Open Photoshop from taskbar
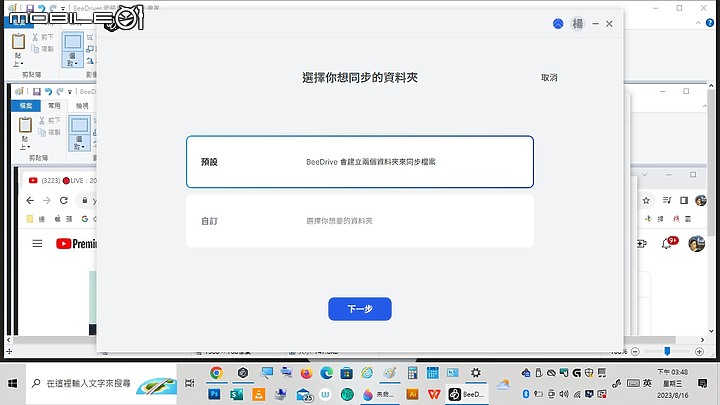 click(214, 394)
